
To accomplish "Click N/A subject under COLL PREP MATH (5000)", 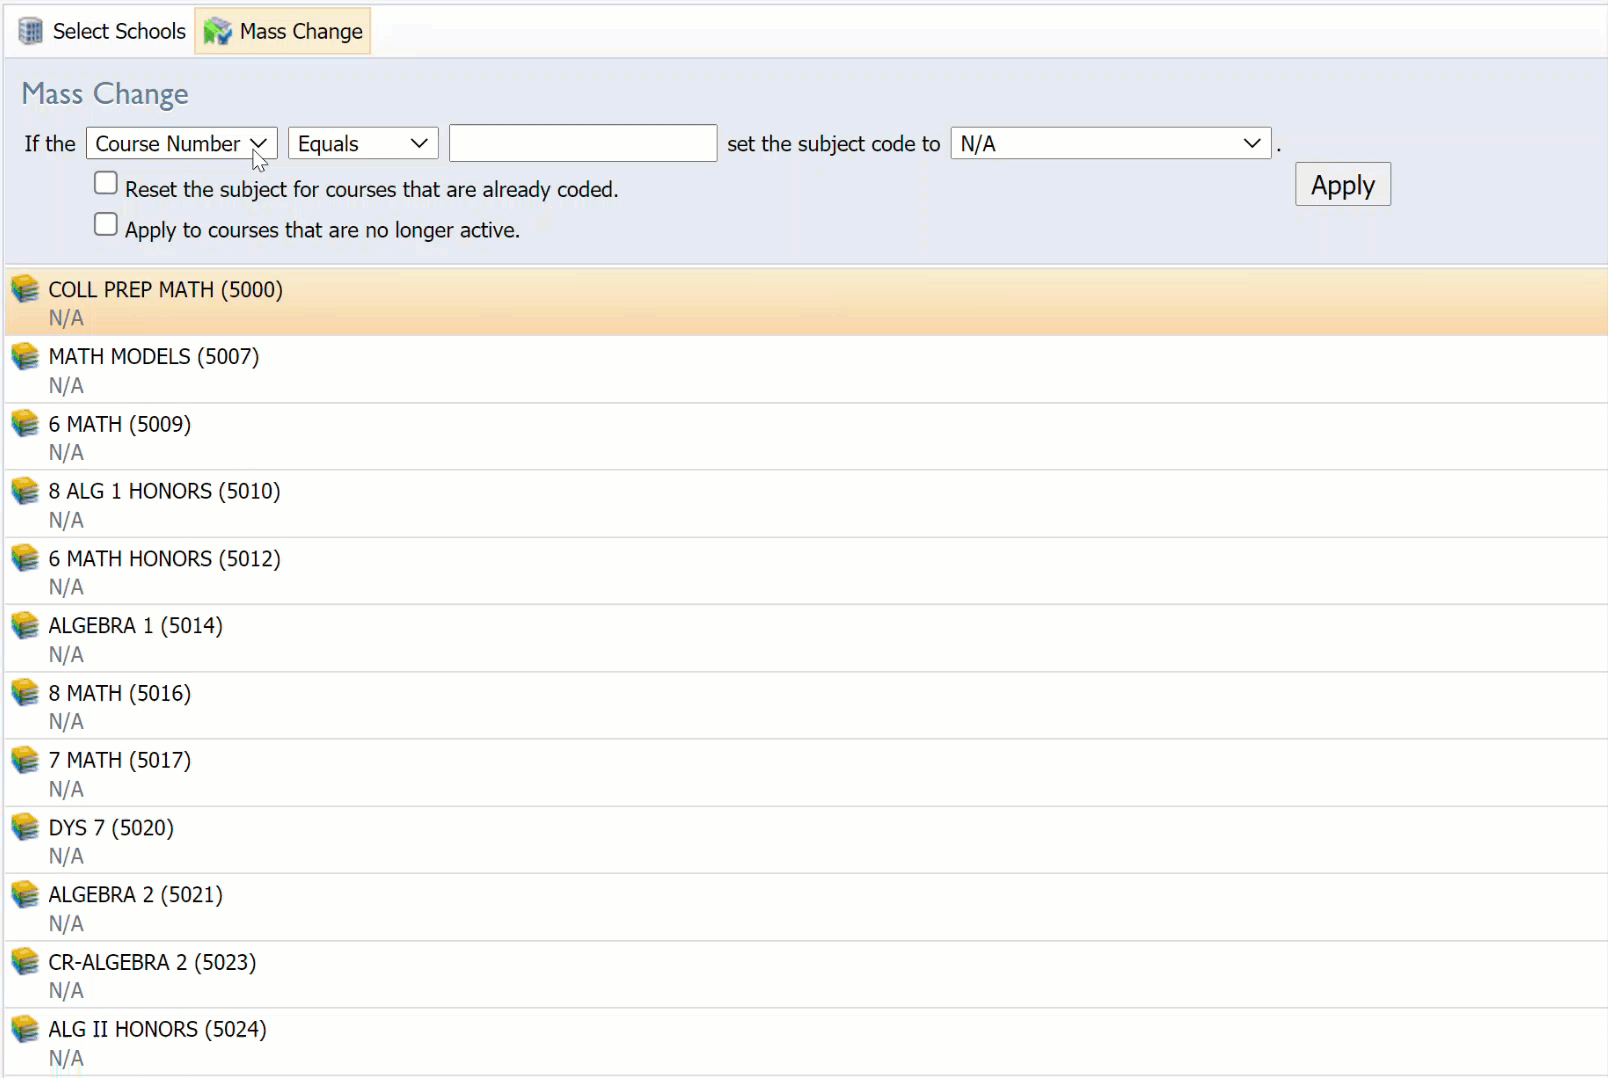I will [x=66, y=318].
